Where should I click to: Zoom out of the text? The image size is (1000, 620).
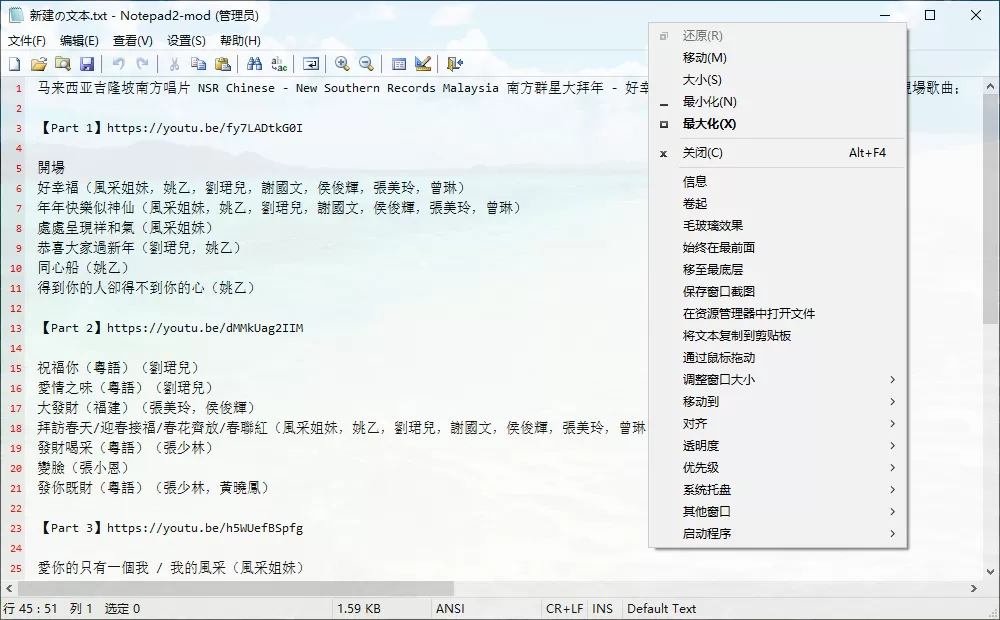pos(367,63)
